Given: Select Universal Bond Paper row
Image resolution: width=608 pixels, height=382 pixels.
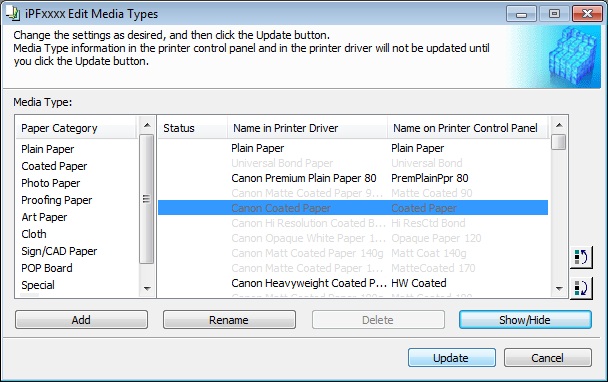Looking at the screenshot, I should [353, 163].
